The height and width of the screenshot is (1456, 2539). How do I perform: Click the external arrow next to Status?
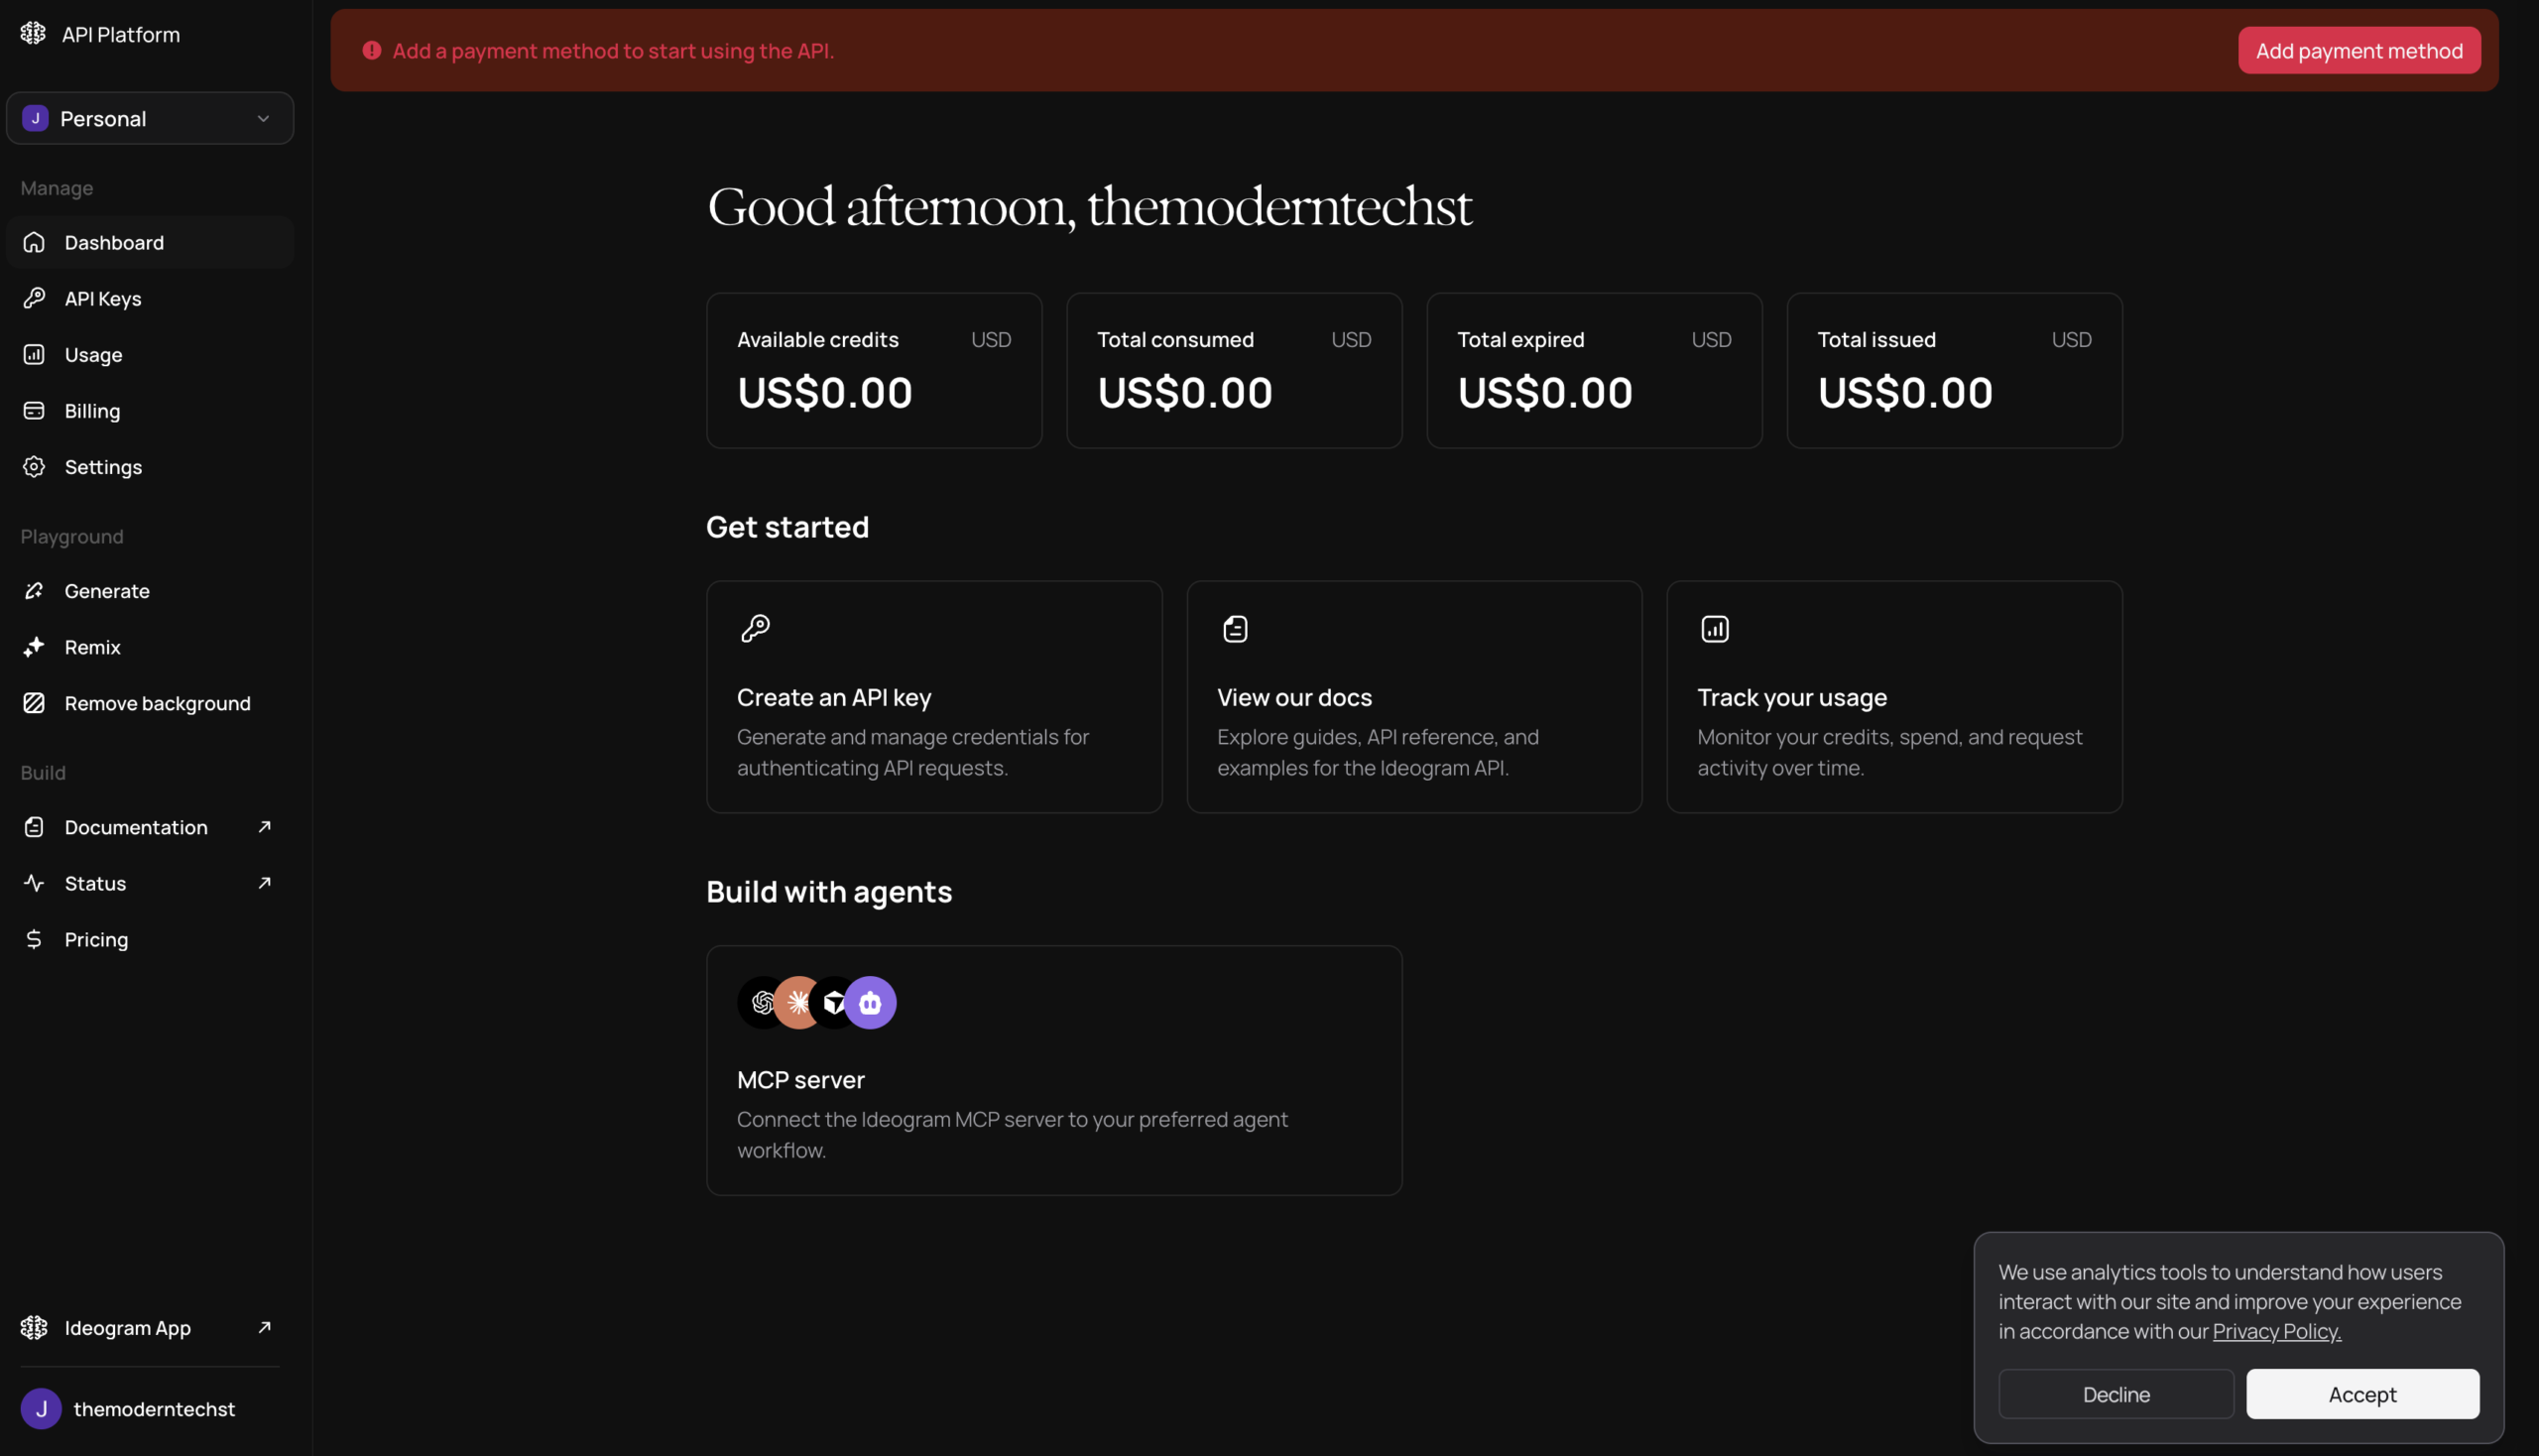[264, 882]
